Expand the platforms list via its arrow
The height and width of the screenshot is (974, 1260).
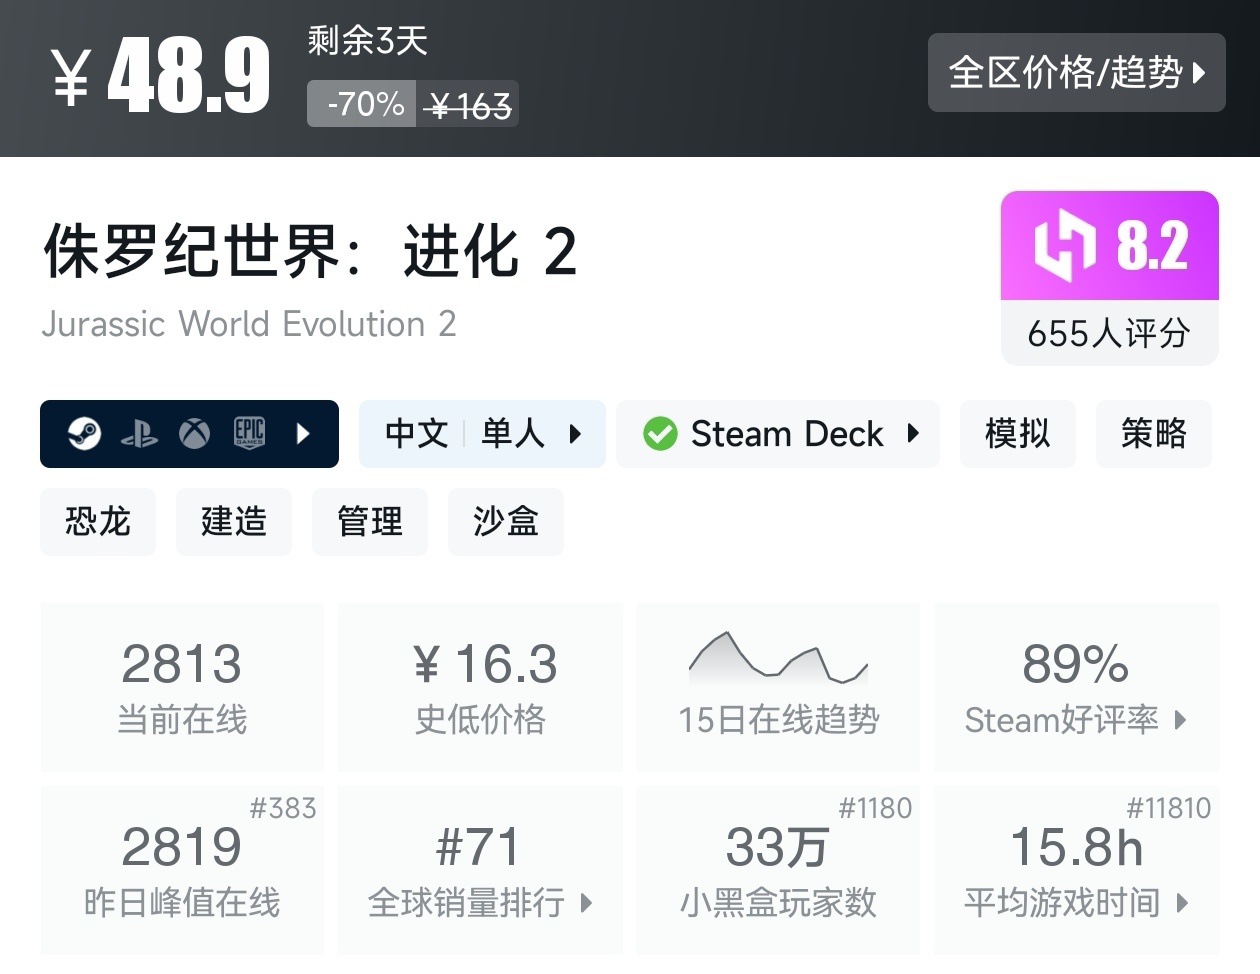(302, 434)
